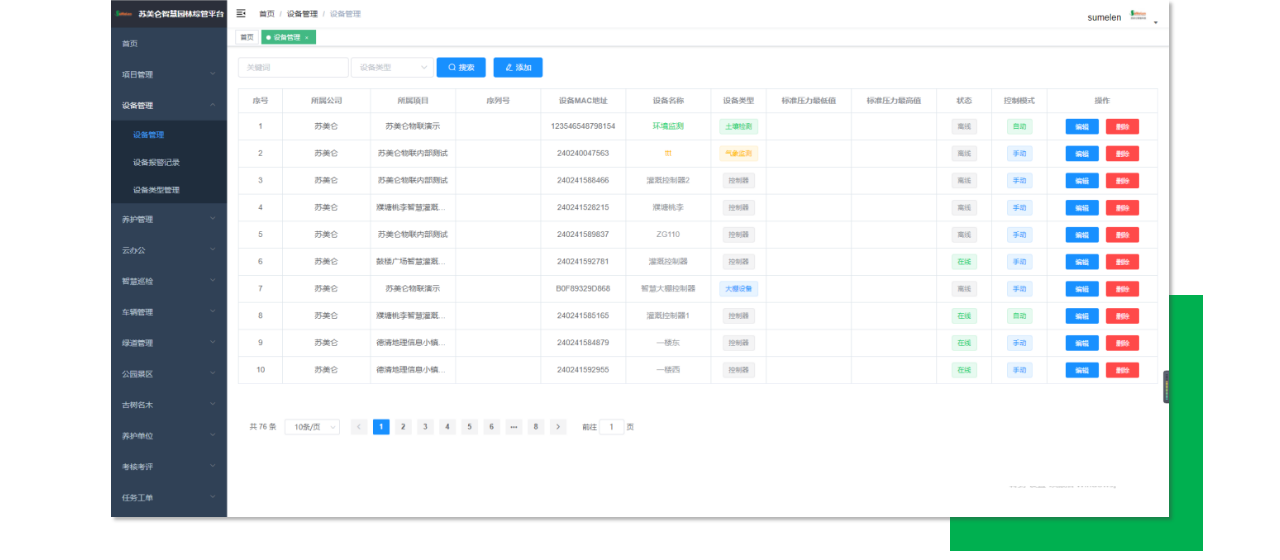The height and width of the screenshot is (560, 1280).
Task: Collapse the 设备管理 parent sidebar menu
Action: (168, 105)
